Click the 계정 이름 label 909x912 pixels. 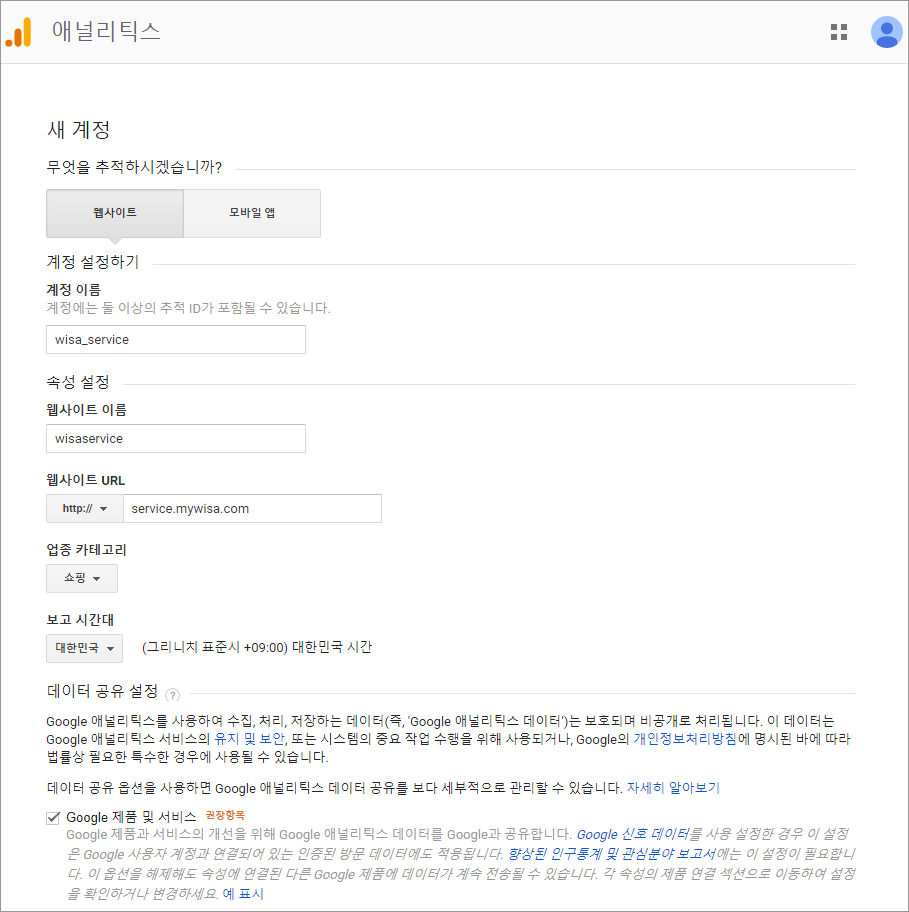pos(73,289)
